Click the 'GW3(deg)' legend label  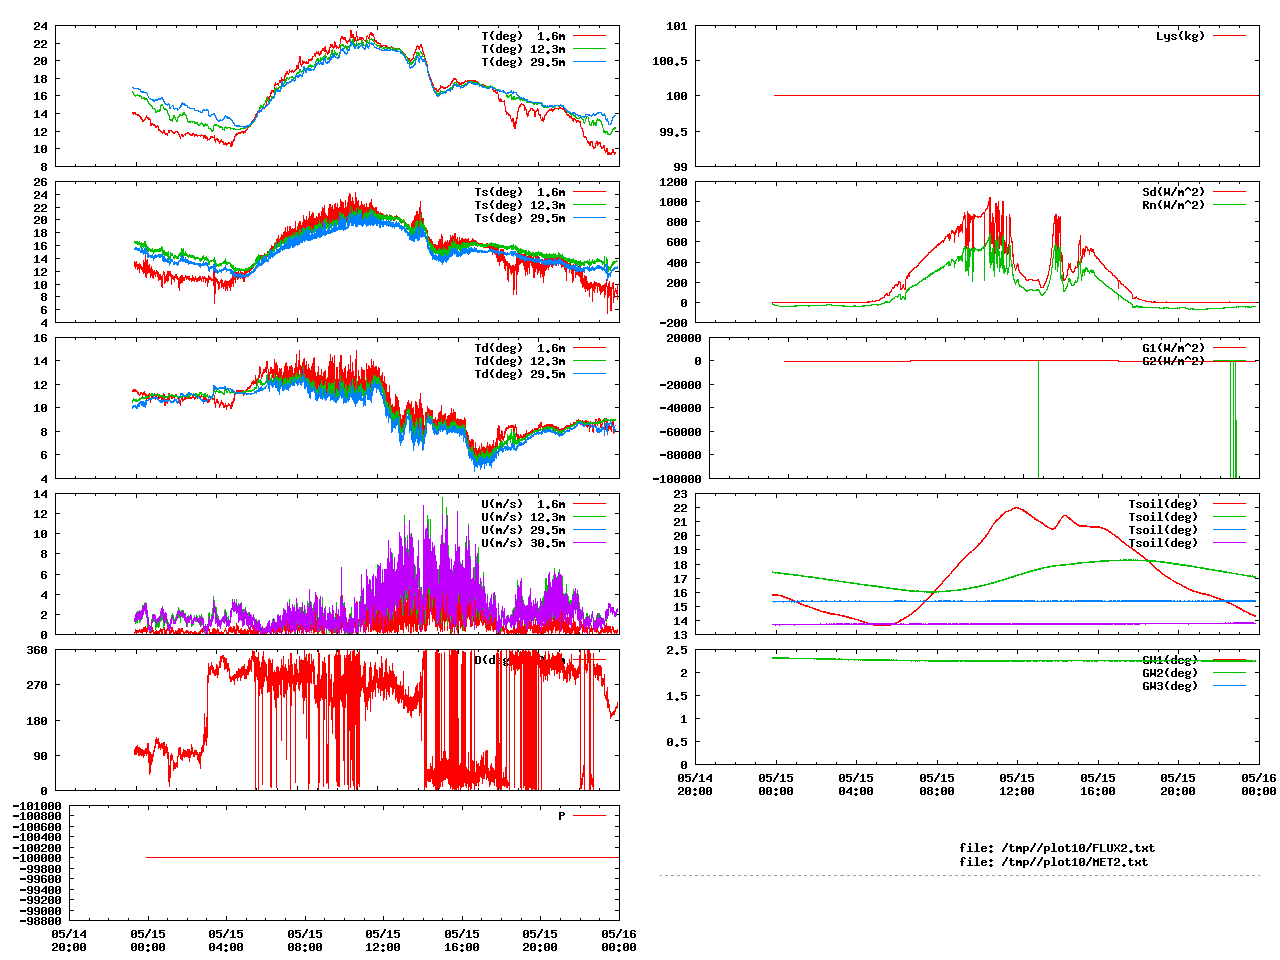[x=1170, y=686]
